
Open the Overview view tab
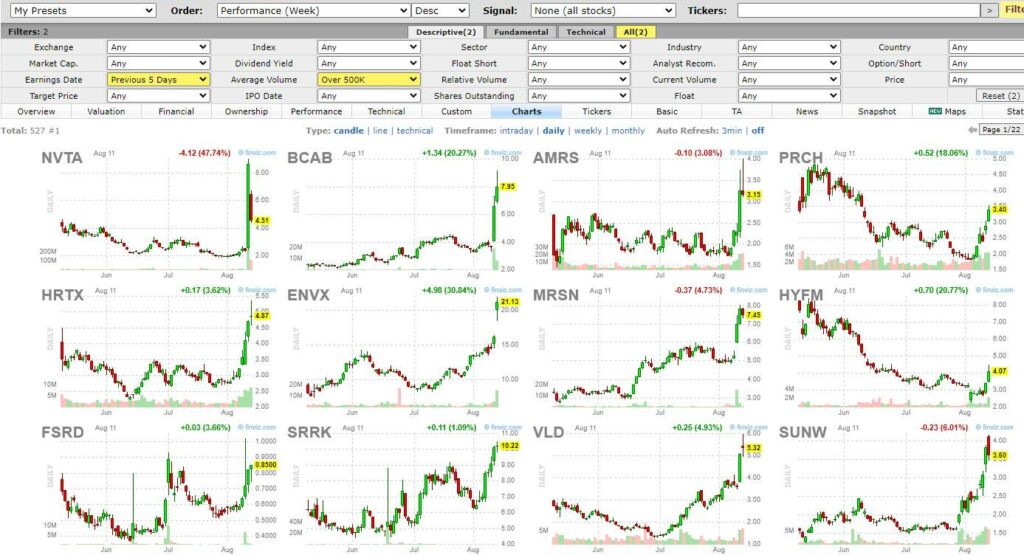(36, 112)
